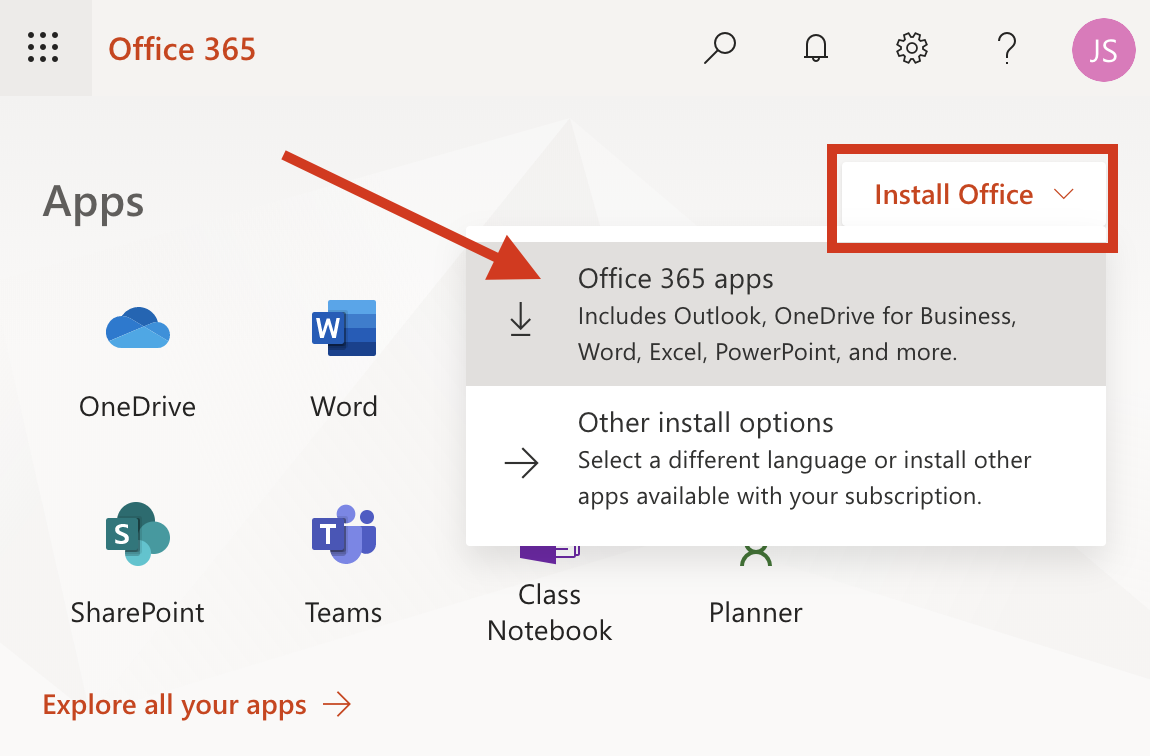Viewport: 1150px width, 756px height.
Task: Click the Apps heading
Action: [x=93, y=201]
